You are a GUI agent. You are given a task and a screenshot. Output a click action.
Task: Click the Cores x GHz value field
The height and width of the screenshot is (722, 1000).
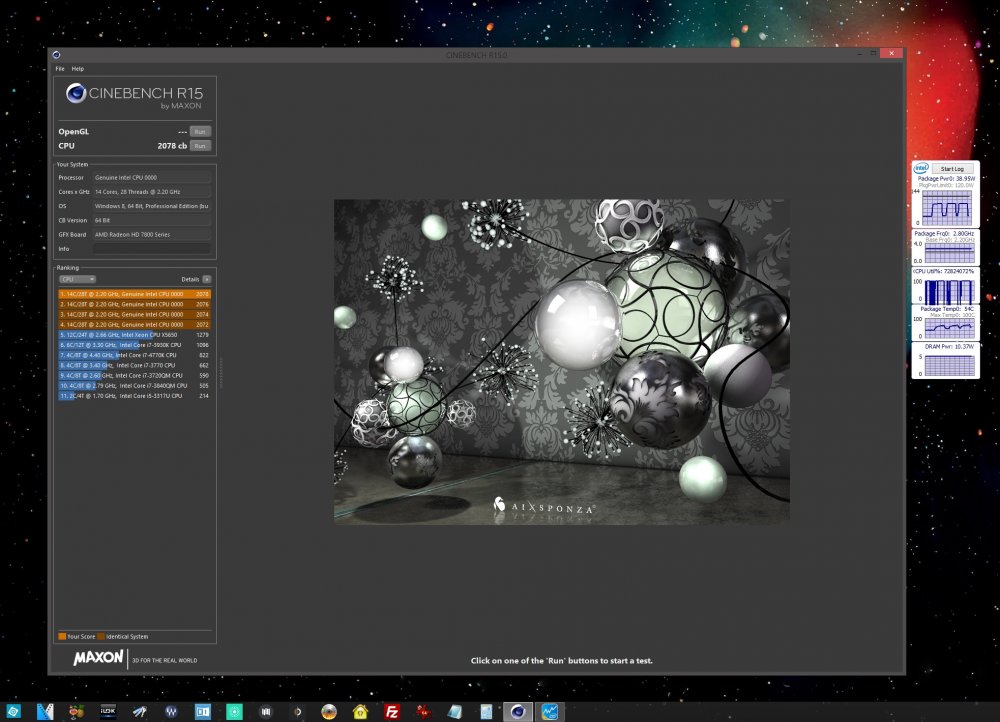[152, 191]
